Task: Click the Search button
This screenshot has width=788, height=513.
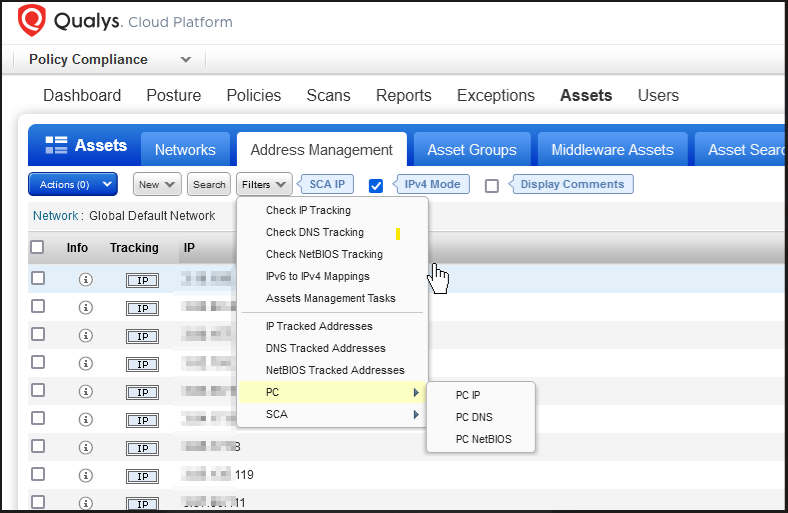Action: point(209,185)
